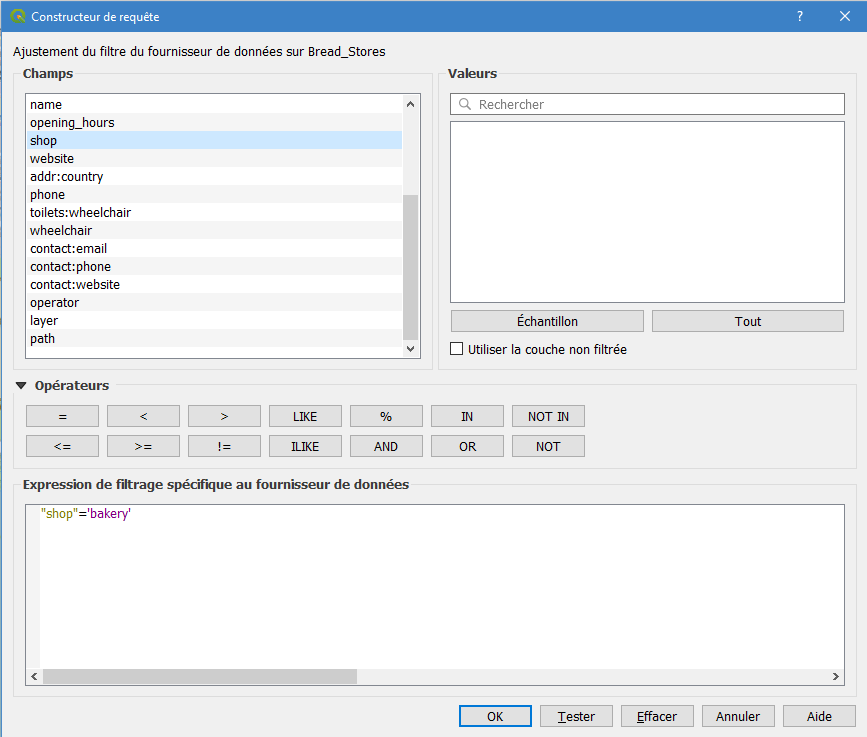
Task: Select the 'opening_hours' field
Action: coord(72,123)
